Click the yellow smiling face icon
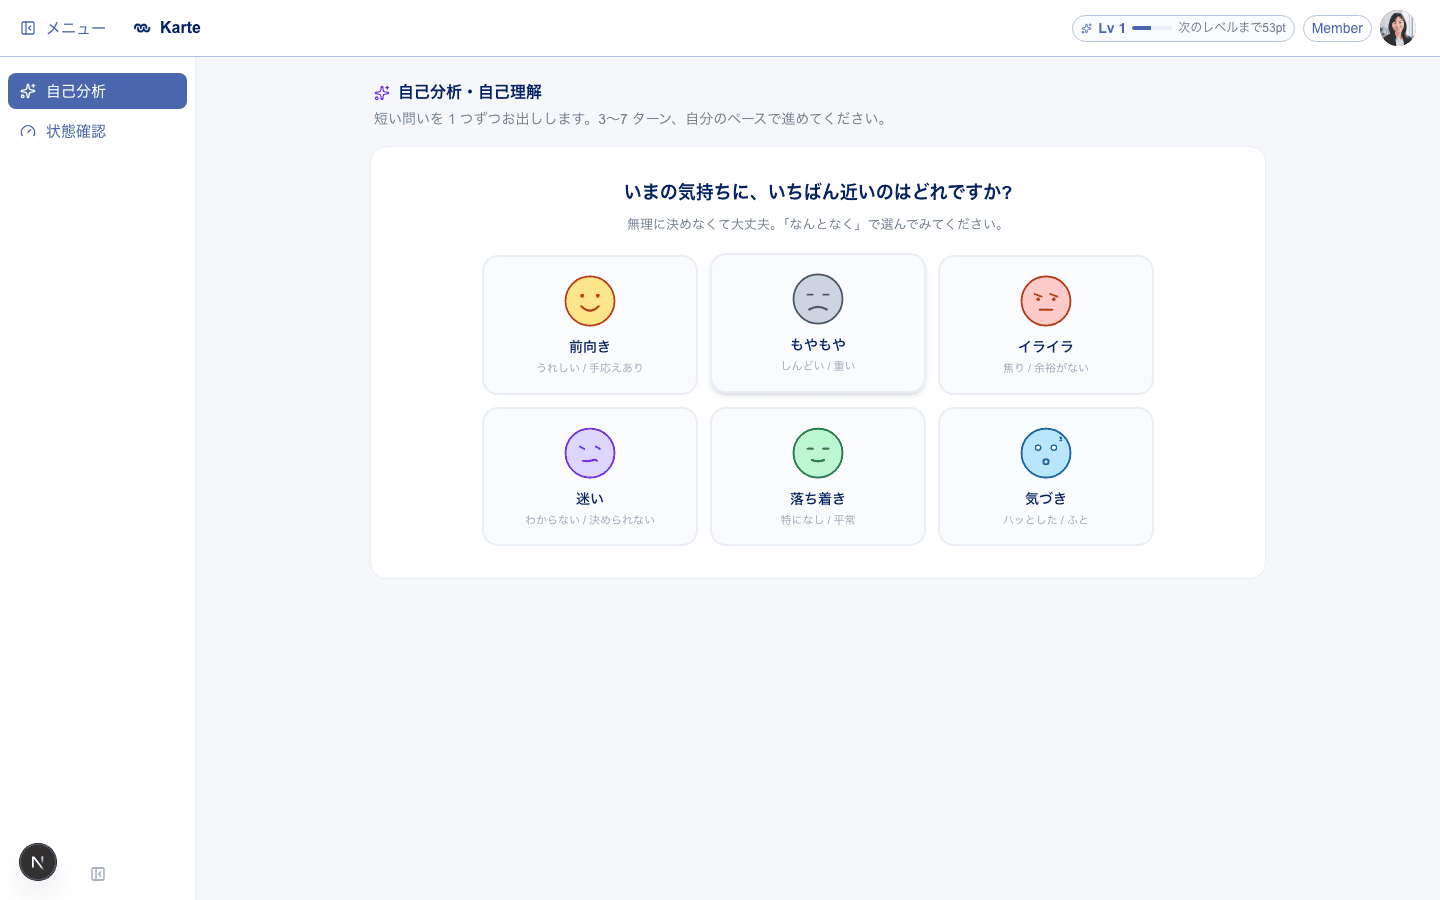 click(x=590, y=301)
